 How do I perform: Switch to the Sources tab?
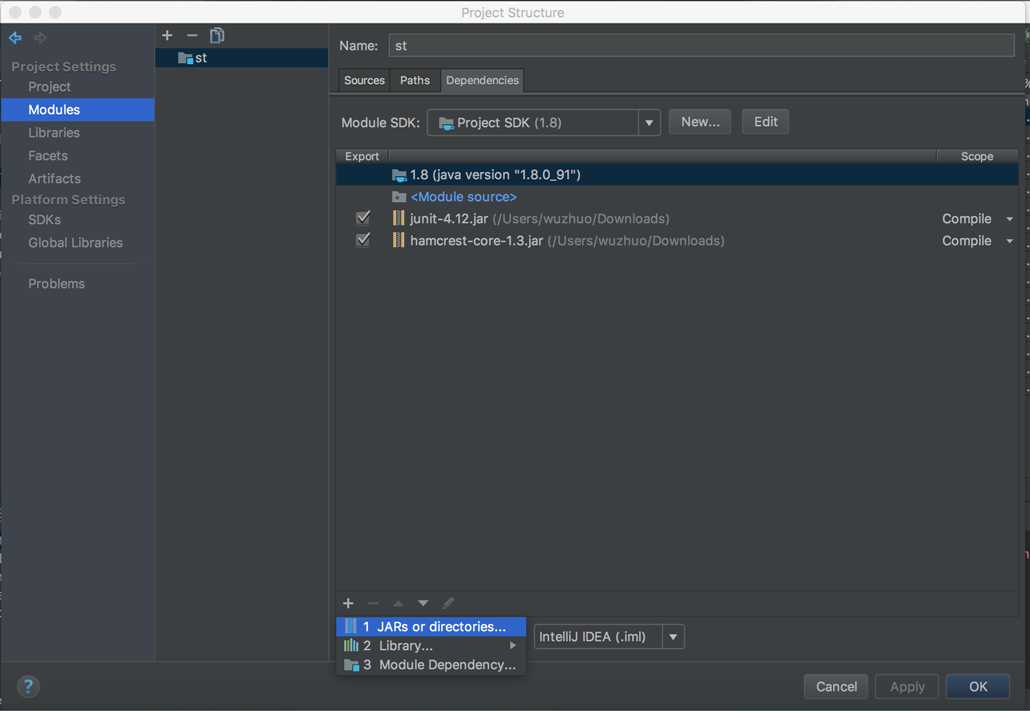point(364,80)
